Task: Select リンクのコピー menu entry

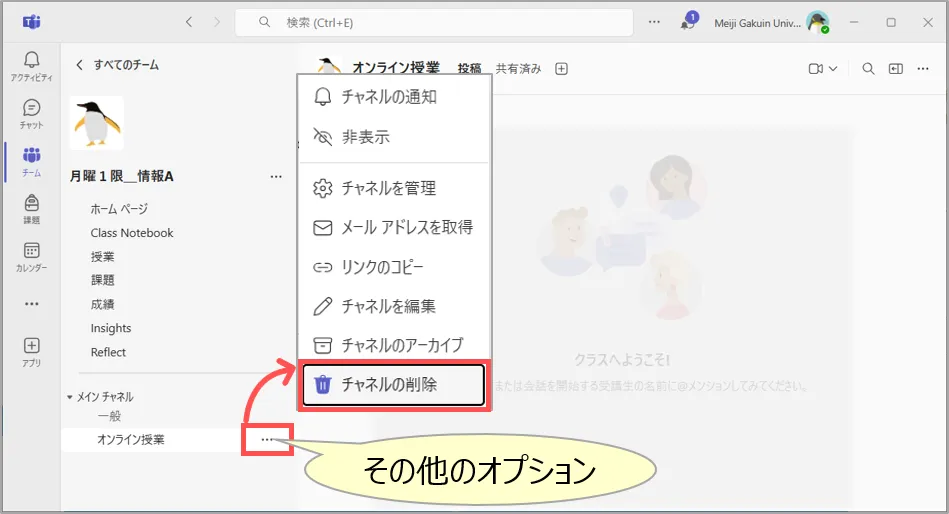Action: (382, 267)
